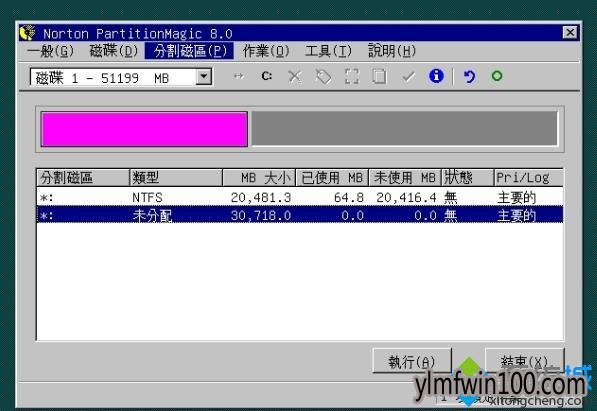
Task: Click the PartitionMagic title bar logo icon
Action: pos(27,33)
